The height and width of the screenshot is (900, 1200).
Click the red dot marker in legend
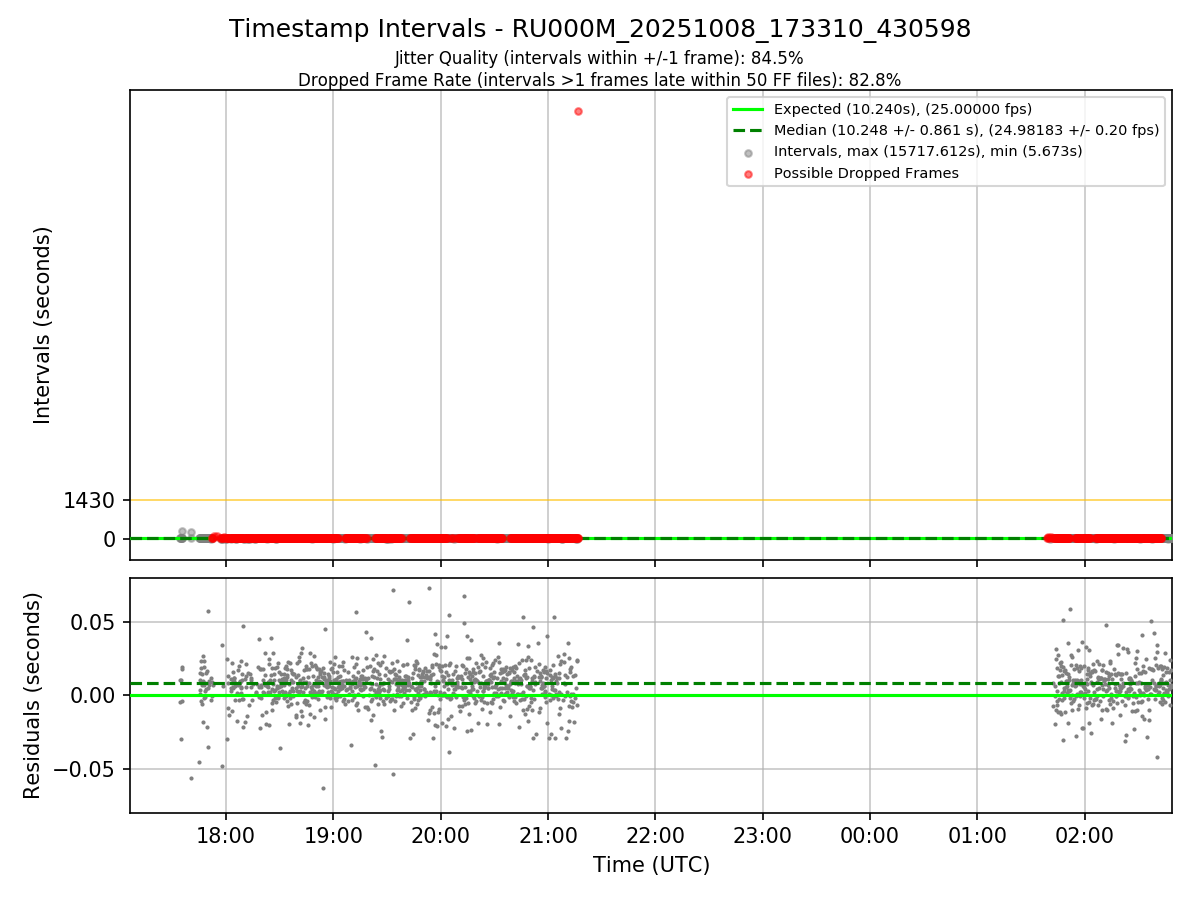click(748, 173)
